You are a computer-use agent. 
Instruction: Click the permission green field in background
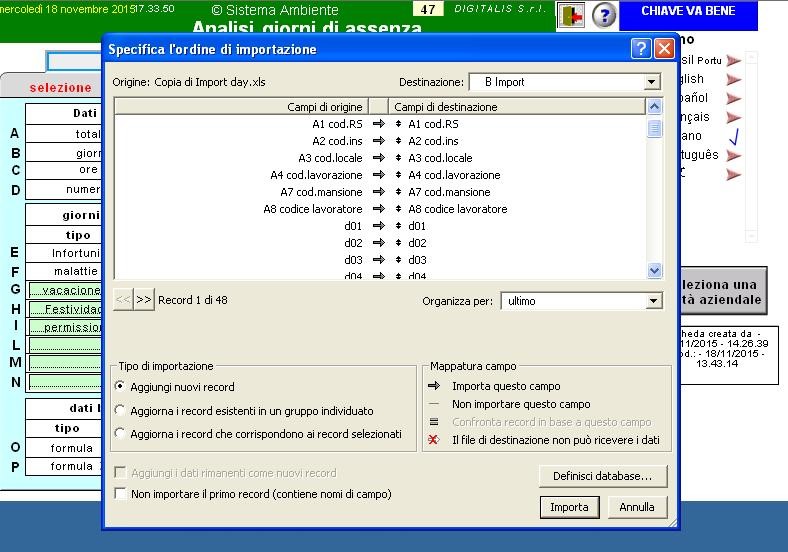pyautogui.click(x=65, y=327)
